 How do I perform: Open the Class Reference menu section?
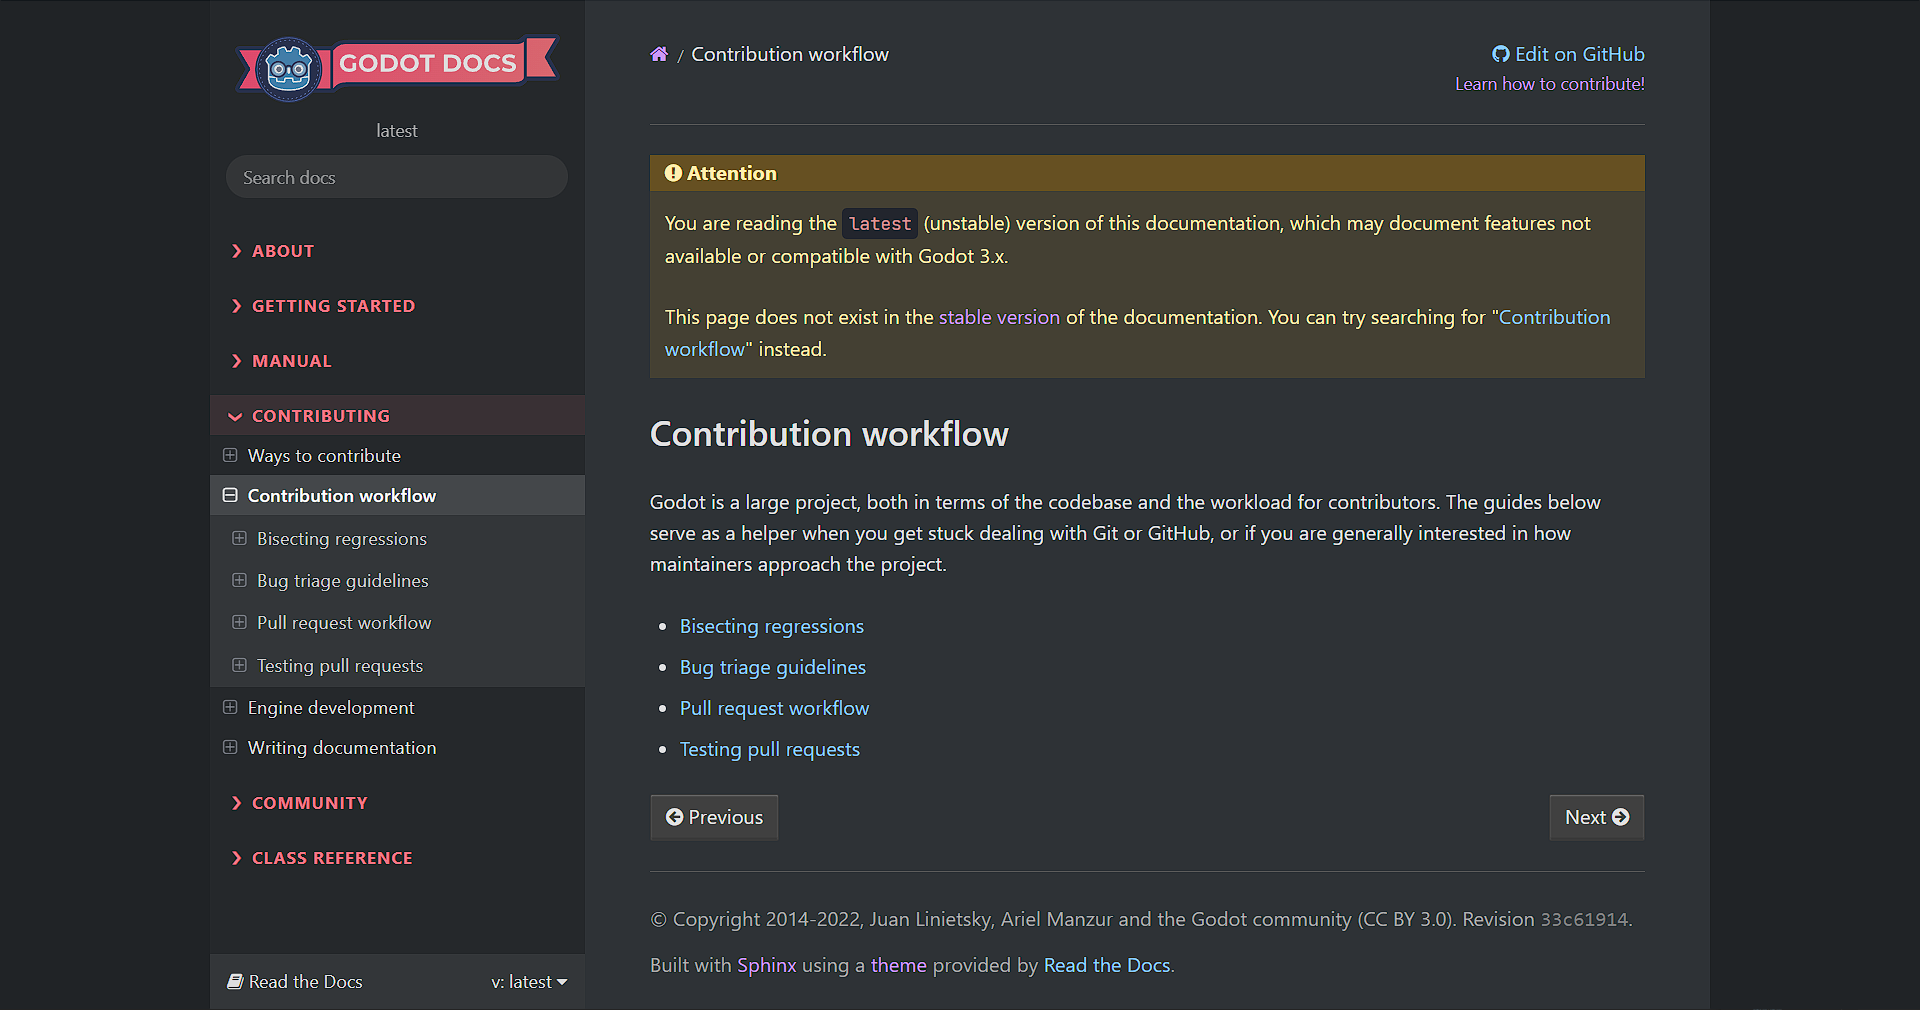pyautogui.click(x=331, y=858)
